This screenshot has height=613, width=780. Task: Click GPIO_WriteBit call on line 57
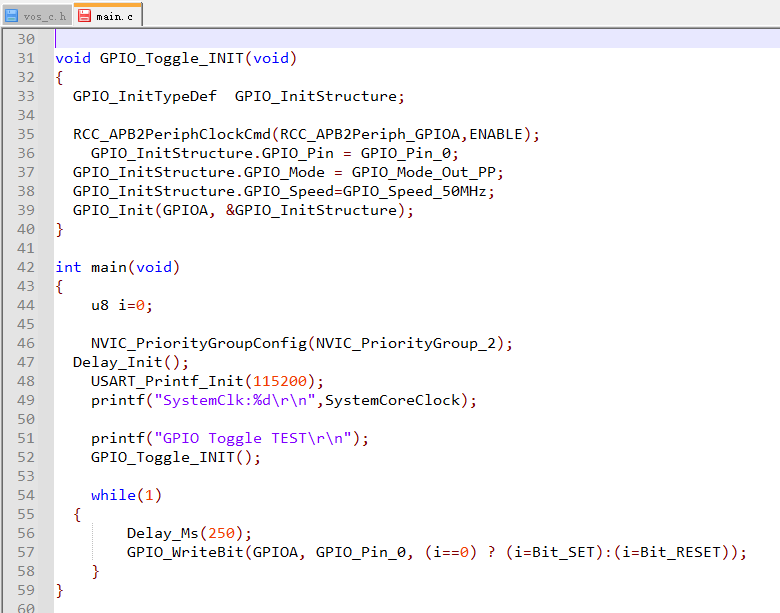(185, 553)
